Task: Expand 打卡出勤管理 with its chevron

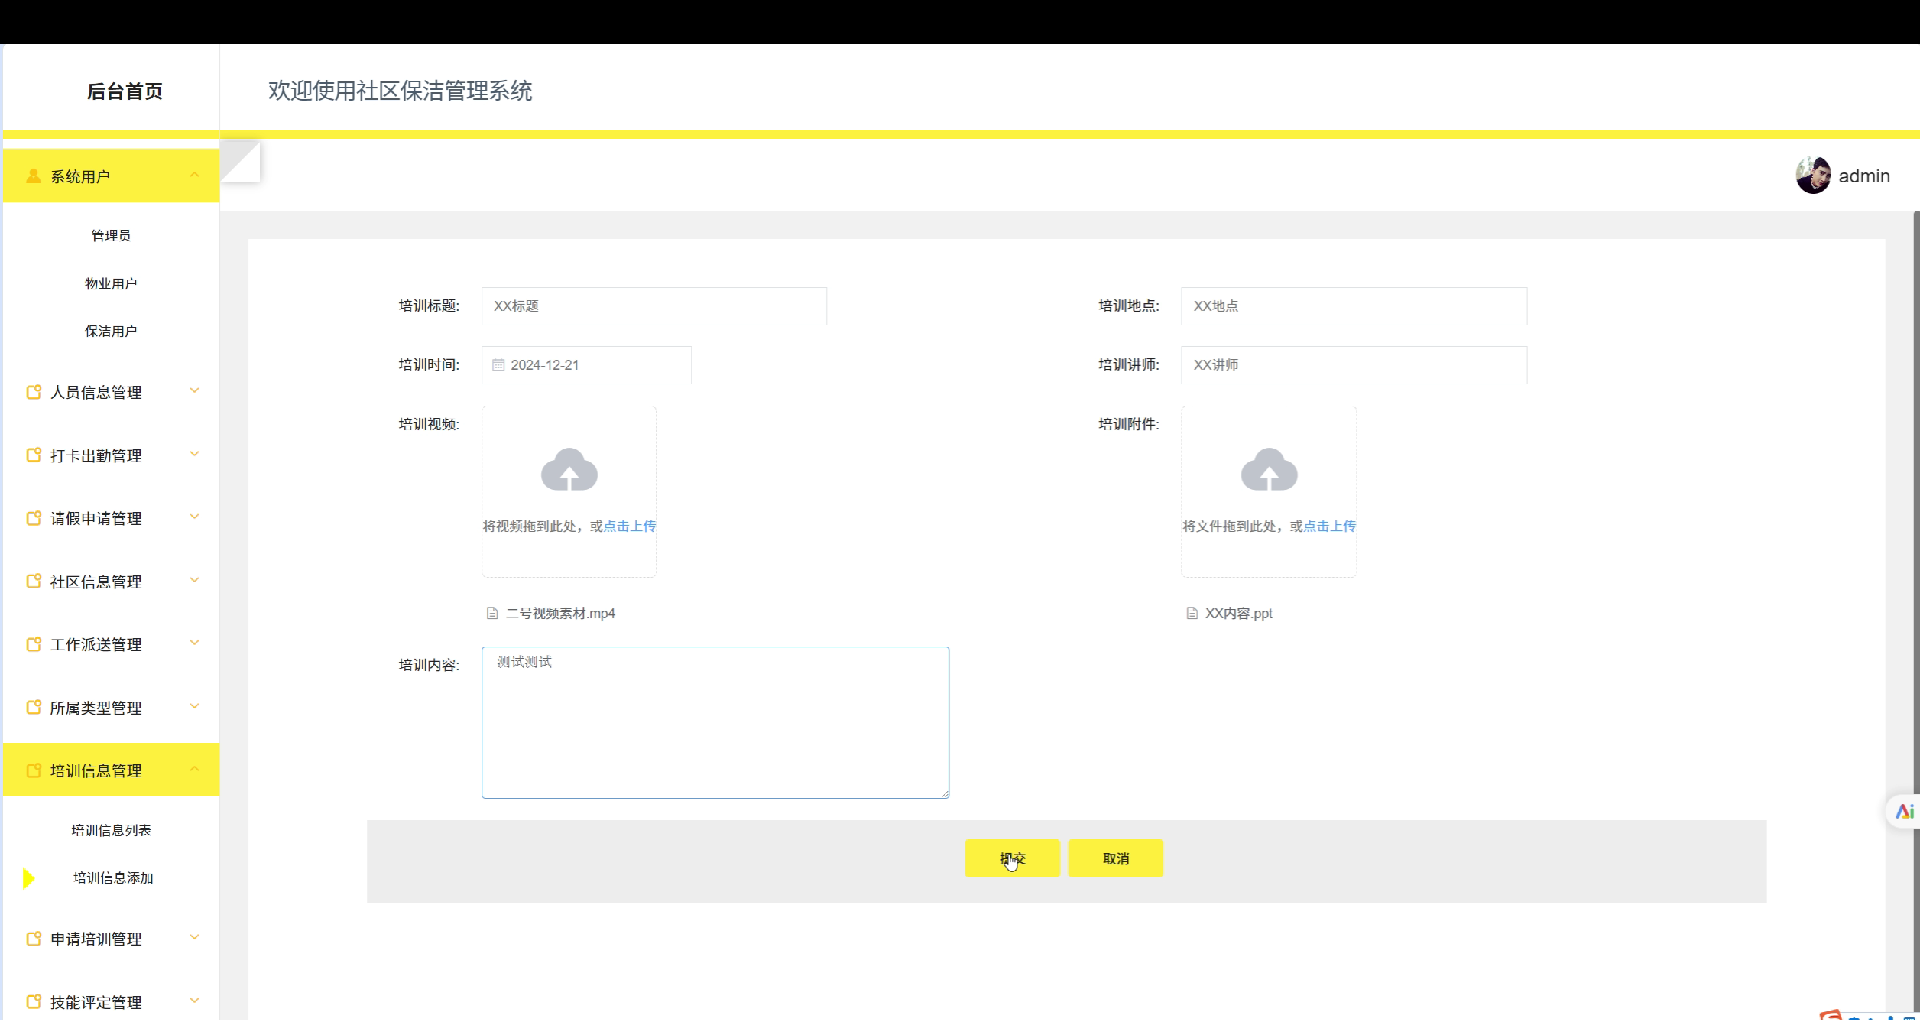Action: click(194, 454)
